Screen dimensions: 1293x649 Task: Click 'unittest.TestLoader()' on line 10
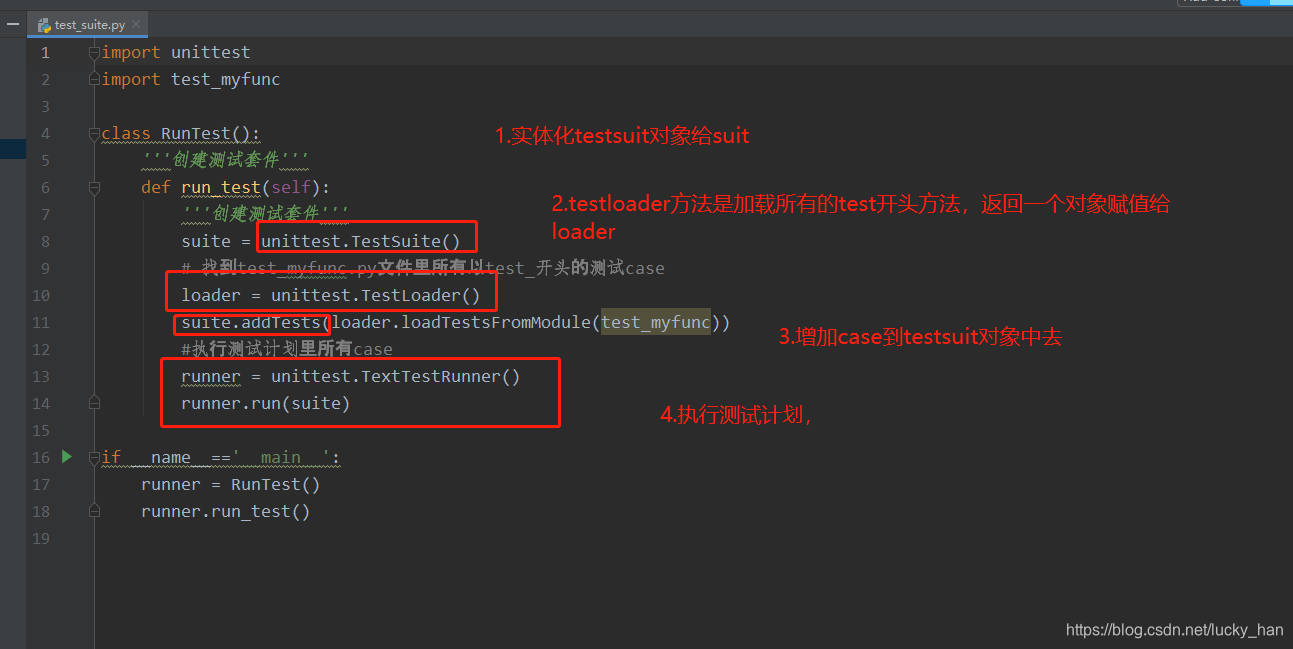coord(376,295)
